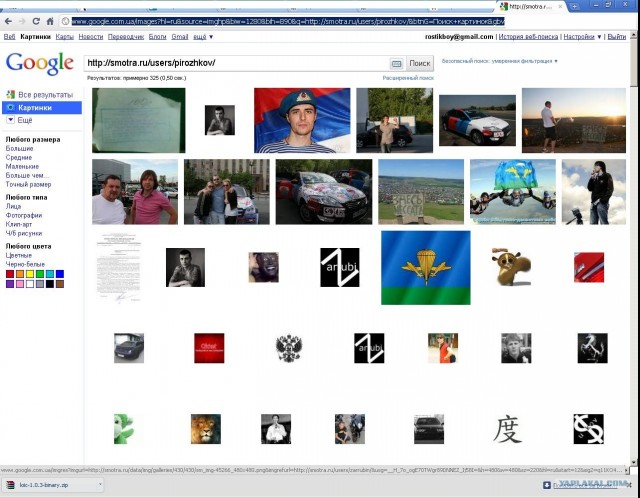Open the Russian double-headed eagle thumbnail
Image resolution: width=640 pixels, height=498 pixels.
[x=289, y=348]
